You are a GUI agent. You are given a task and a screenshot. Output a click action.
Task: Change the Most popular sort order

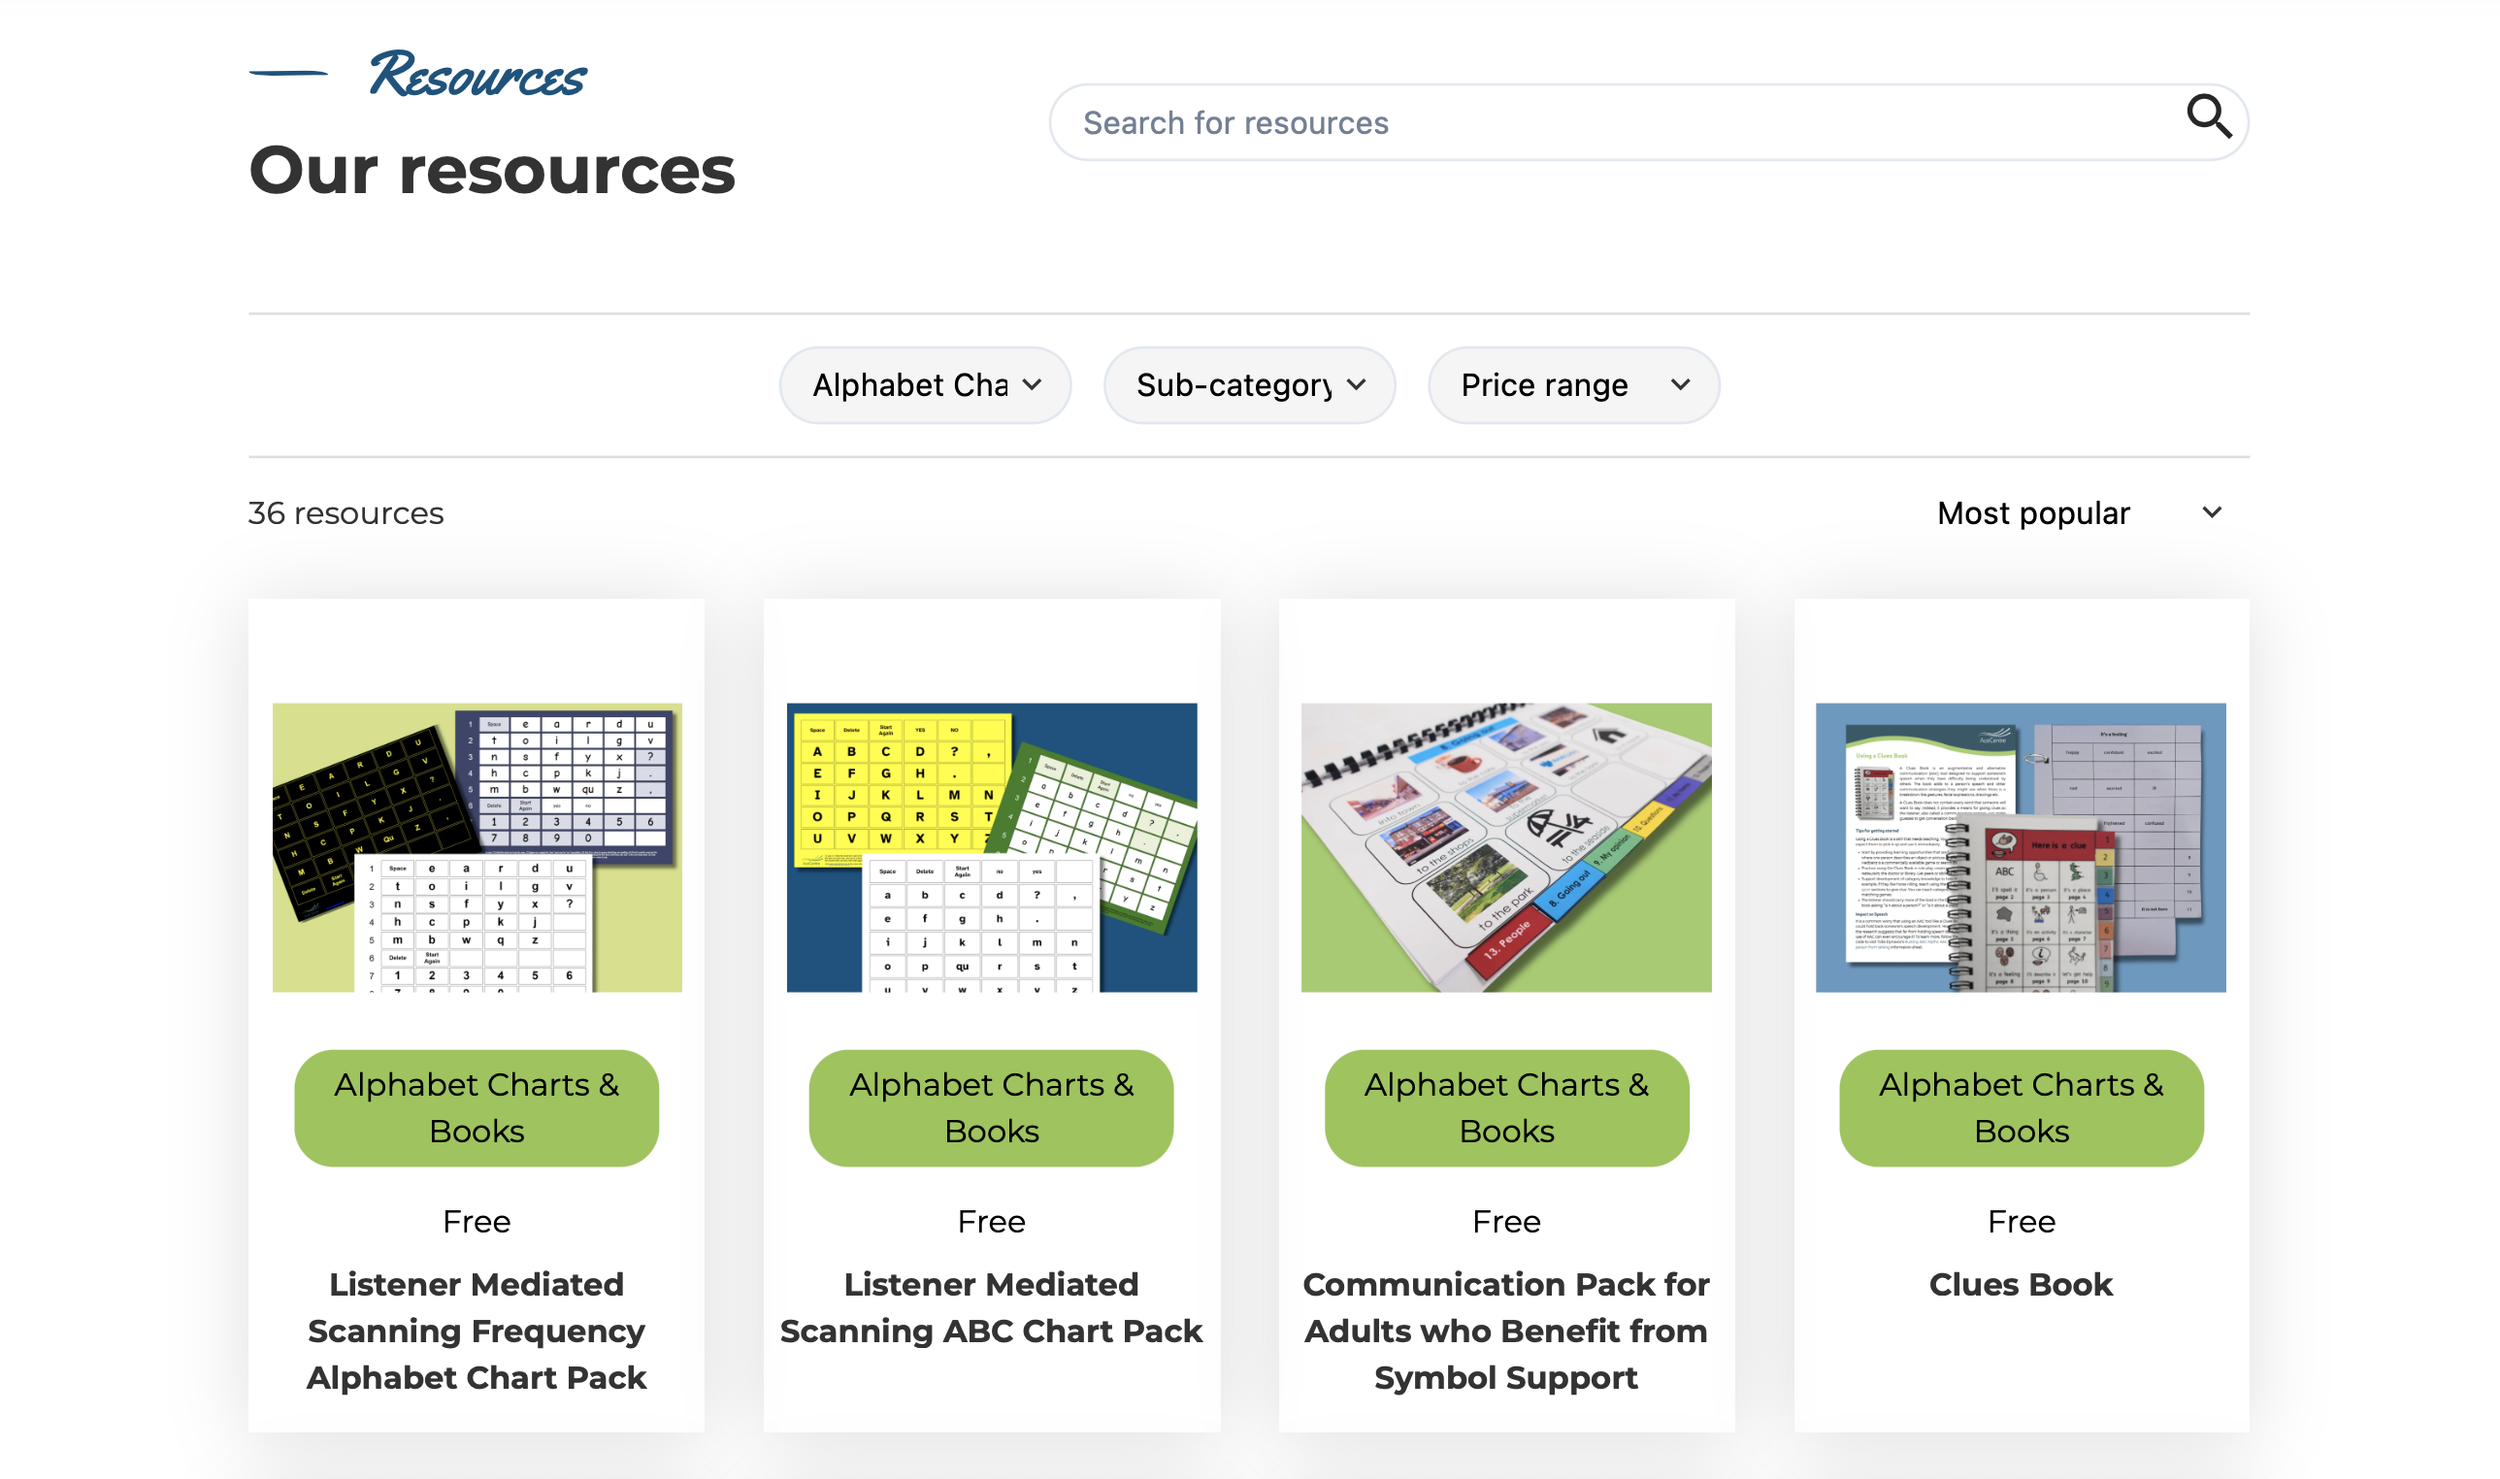[x=2033, y=513]
